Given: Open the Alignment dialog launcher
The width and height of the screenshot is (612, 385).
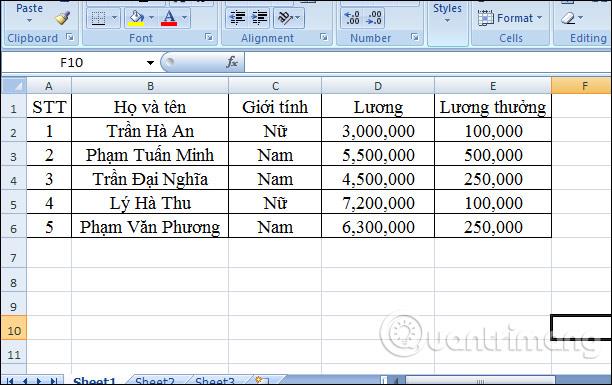Looking at the screenshot, I should point(324,37).
